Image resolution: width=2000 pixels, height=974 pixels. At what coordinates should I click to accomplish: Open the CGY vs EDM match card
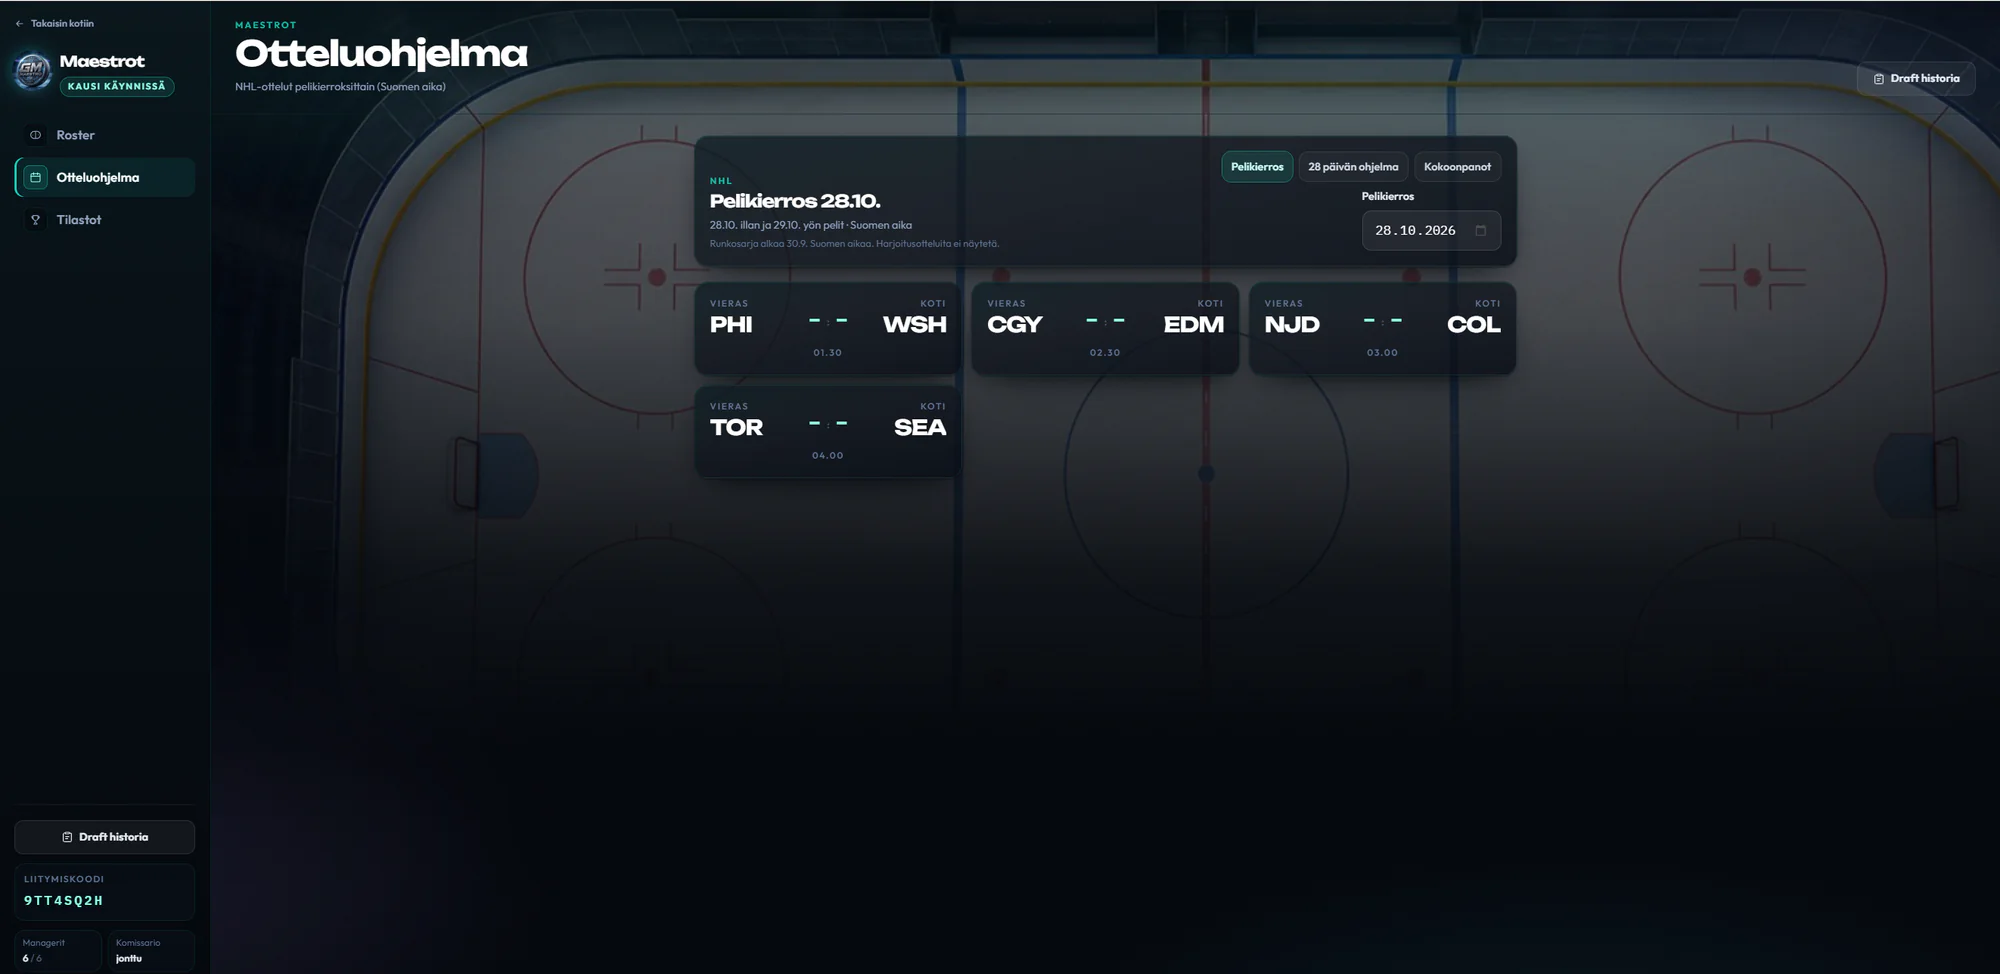tap(1105, 328)
